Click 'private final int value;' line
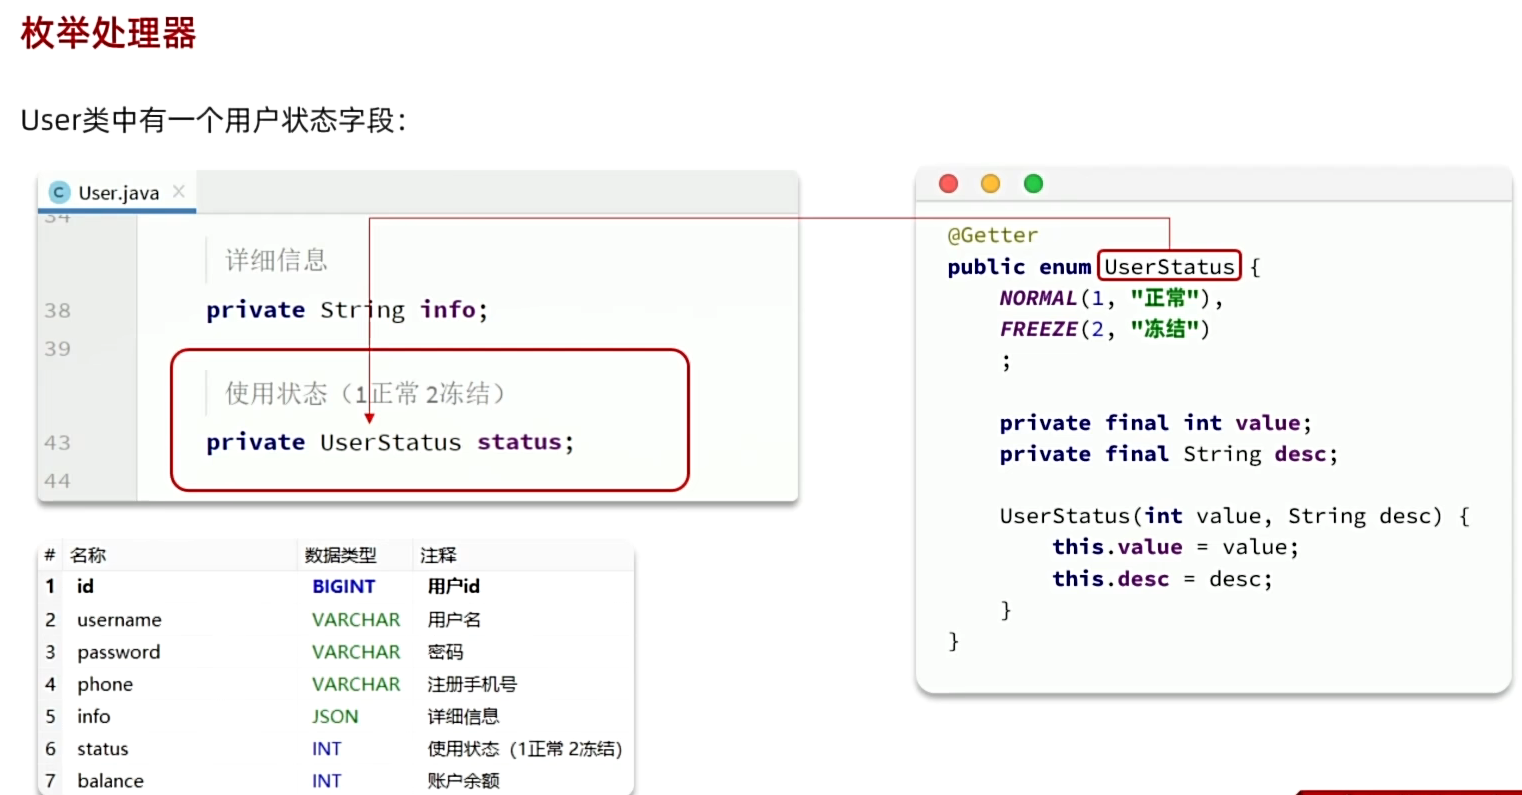This screenshot has height=795, width=1522. 1155,423
